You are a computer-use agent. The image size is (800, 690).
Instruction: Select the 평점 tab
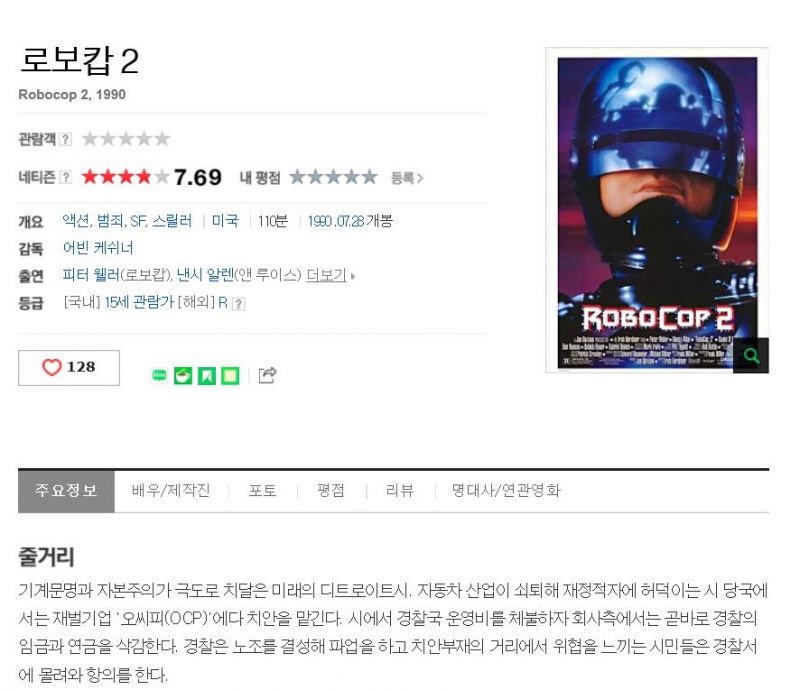point(331,490)
